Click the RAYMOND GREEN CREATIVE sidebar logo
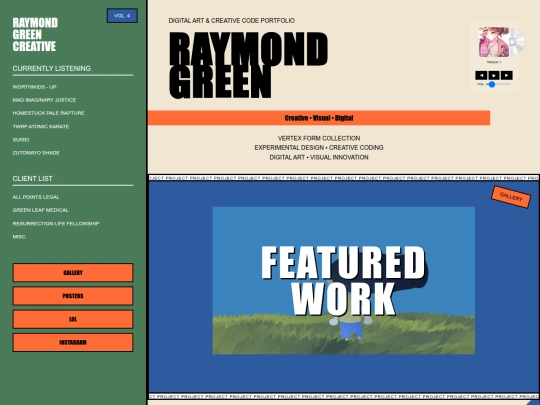This screenshot has width=540, height=405. [35, 34]
